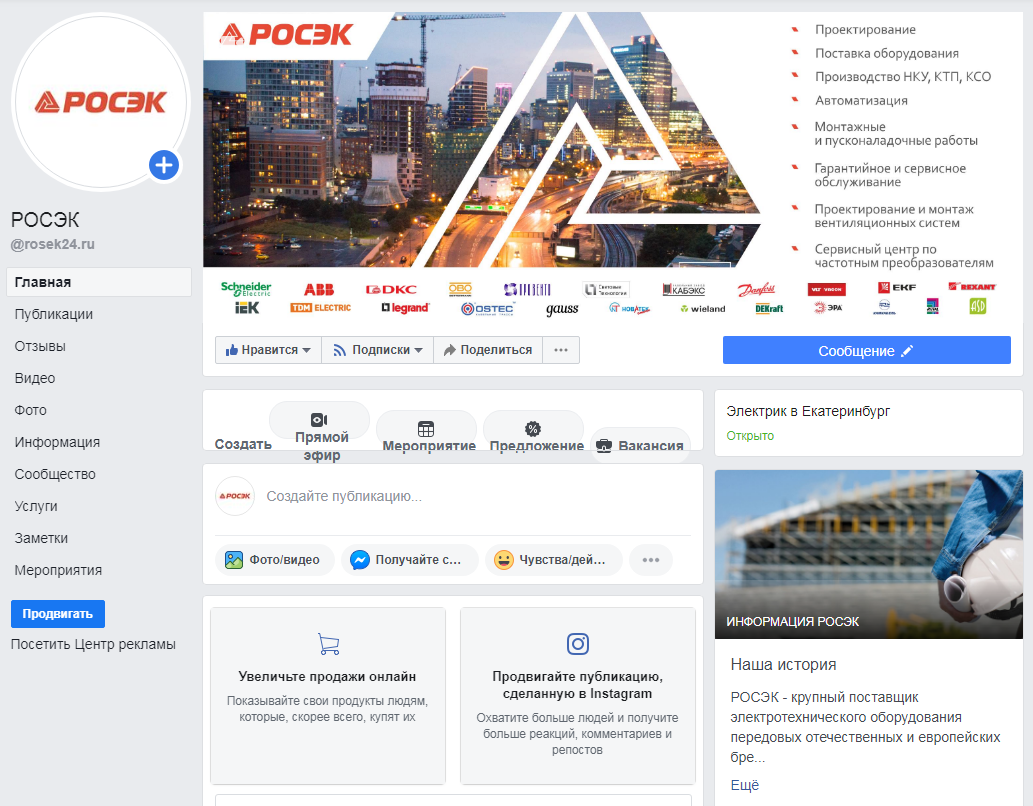Select Услуги in left navigation
This screenshot has height=806, width=1033.
[36, 506]
